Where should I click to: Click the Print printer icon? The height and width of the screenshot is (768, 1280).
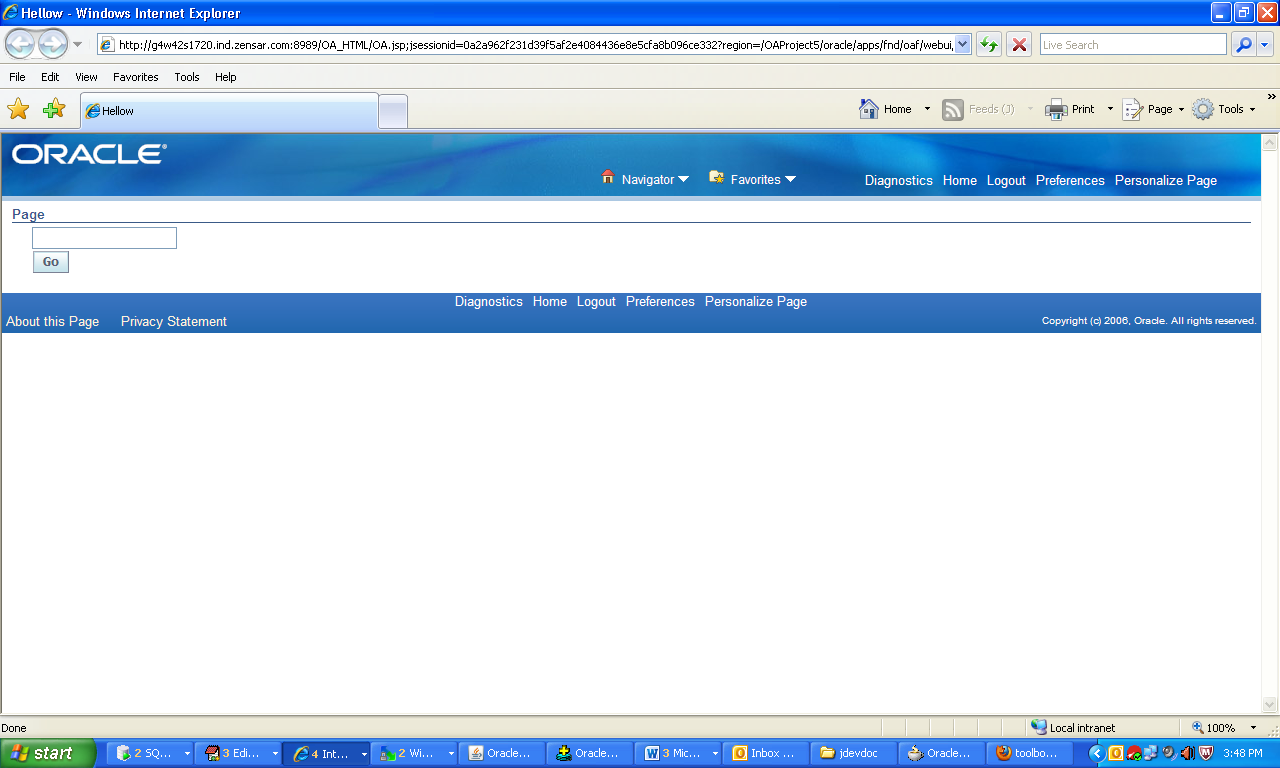tap(1056, 109)
